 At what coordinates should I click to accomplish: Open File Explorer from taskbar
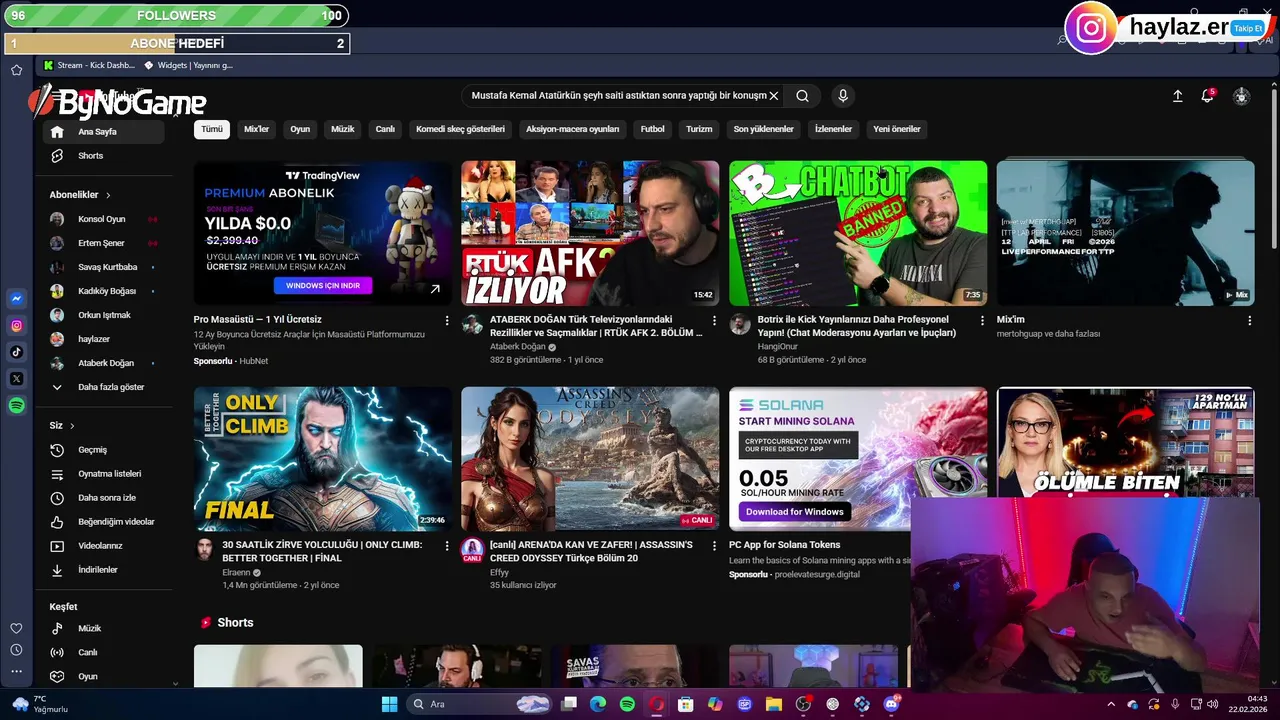tap(773, 704)
